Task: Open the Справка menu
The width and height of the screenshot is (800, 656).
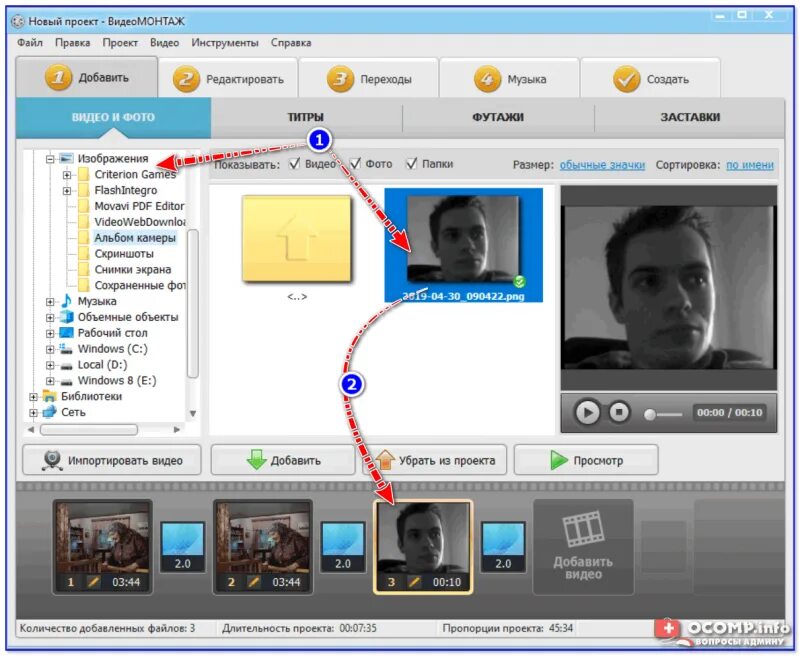Action: coord(291,43)
